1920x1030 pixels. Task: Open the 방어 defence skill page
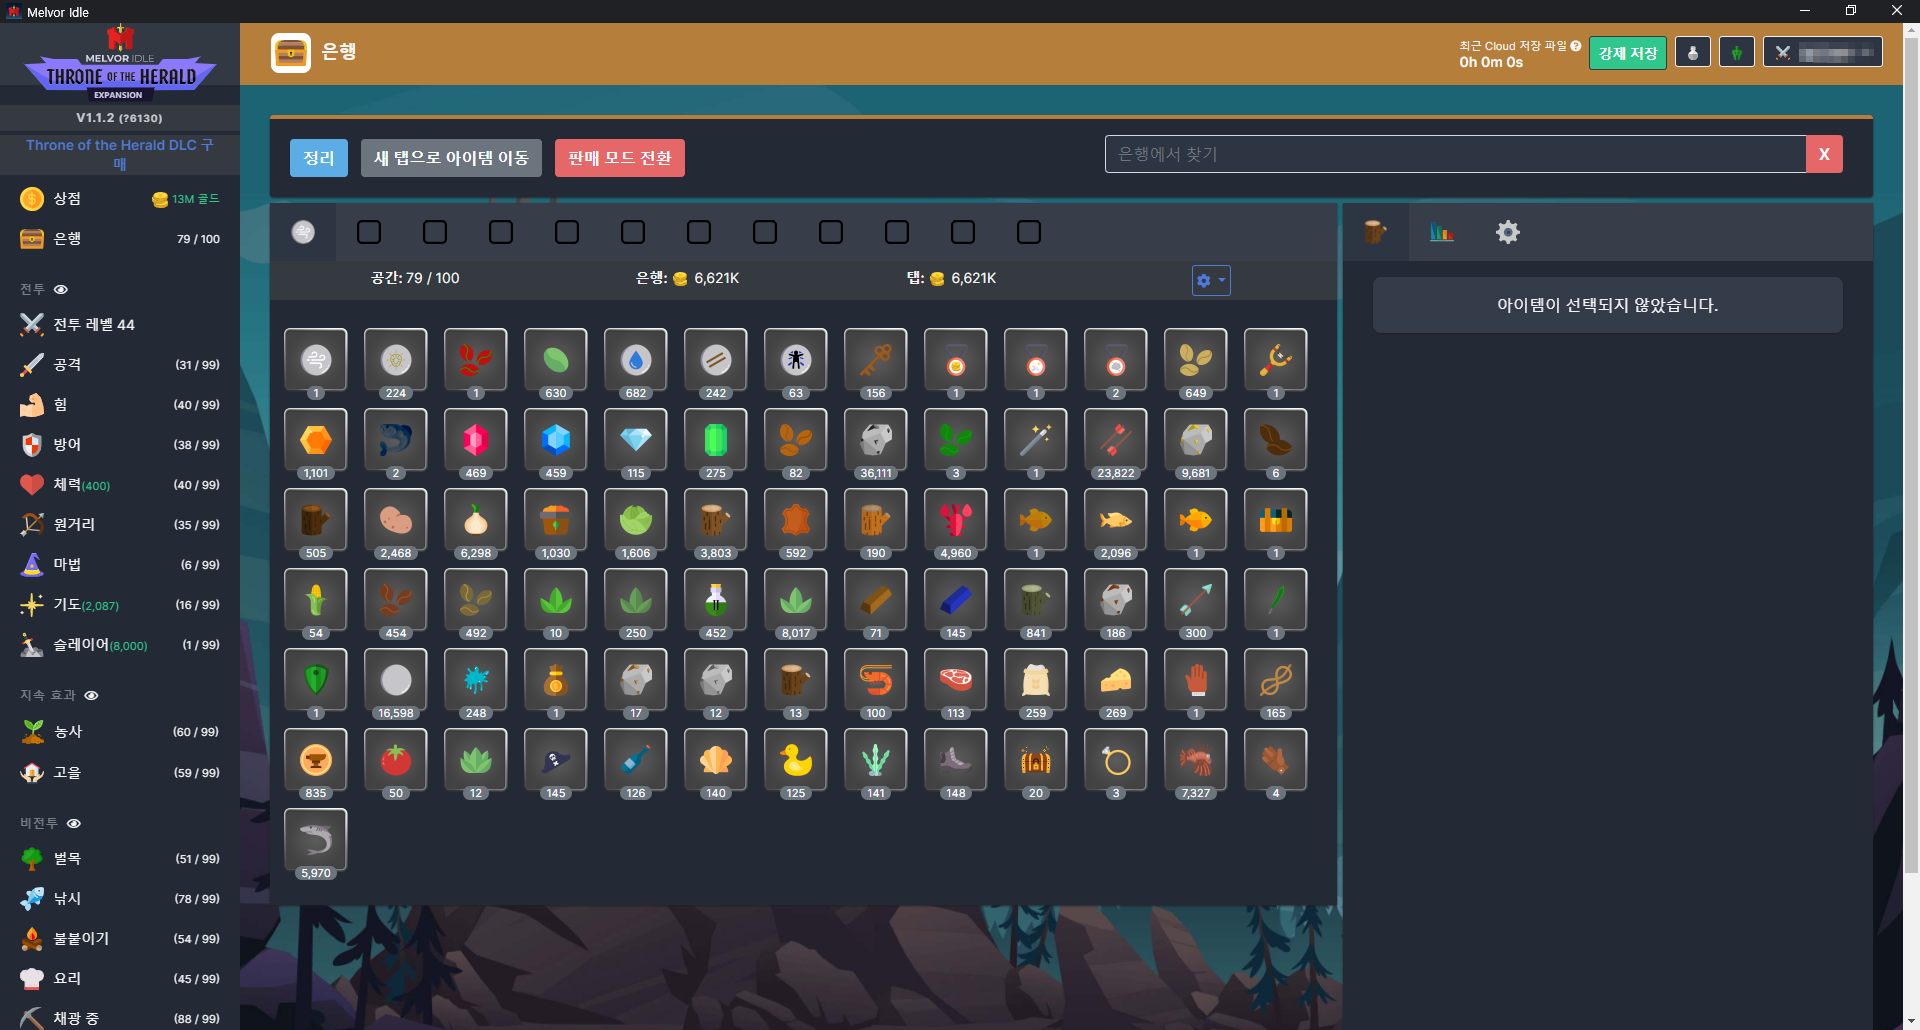coord(120,445)
